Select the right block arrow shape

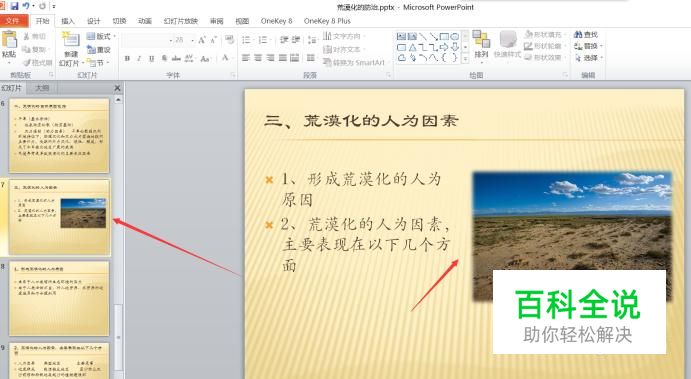click(444, 47)
